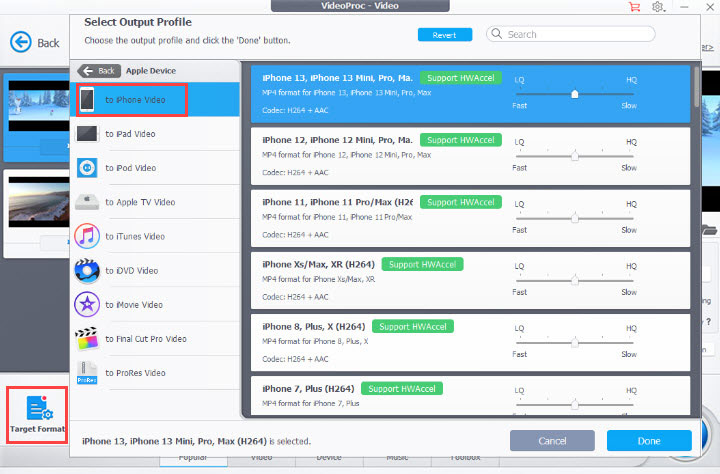Select to Apple TV Video category

pyautogui.click(x=155, y=202)
